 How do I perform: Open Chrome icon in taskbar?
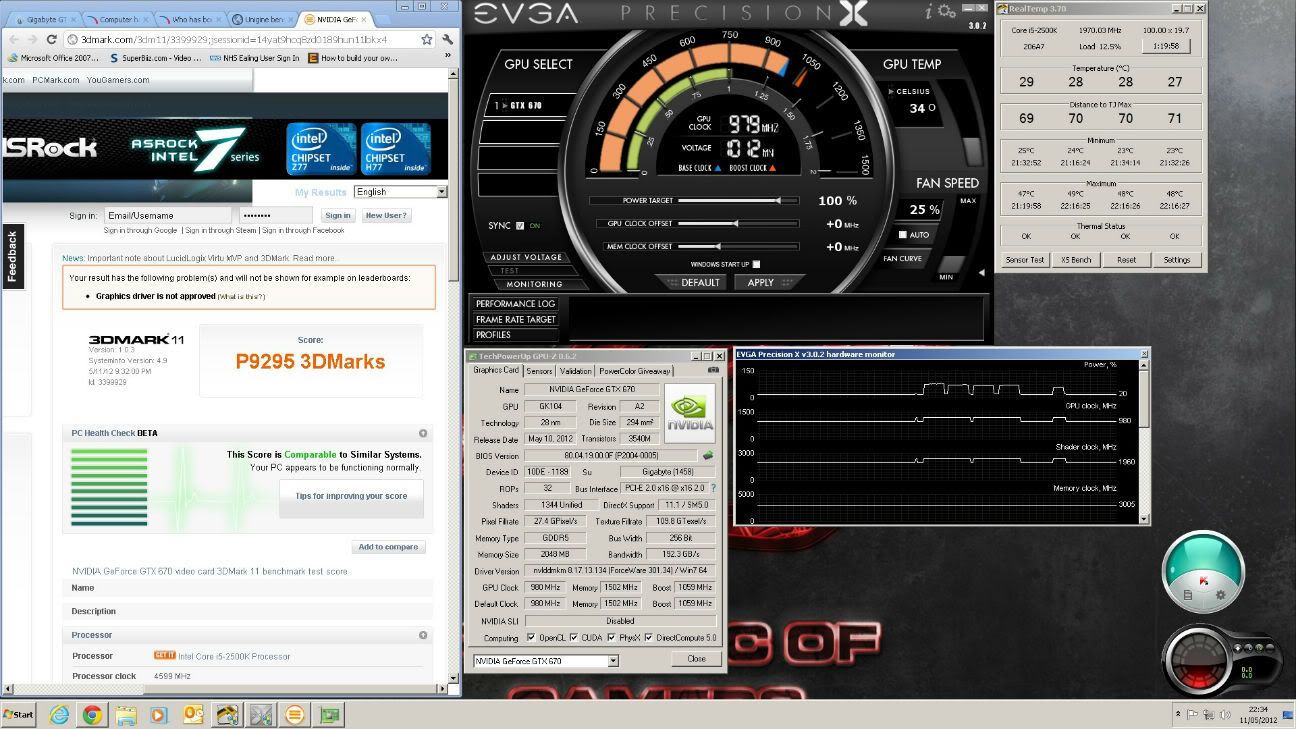(x=92, y=715)
